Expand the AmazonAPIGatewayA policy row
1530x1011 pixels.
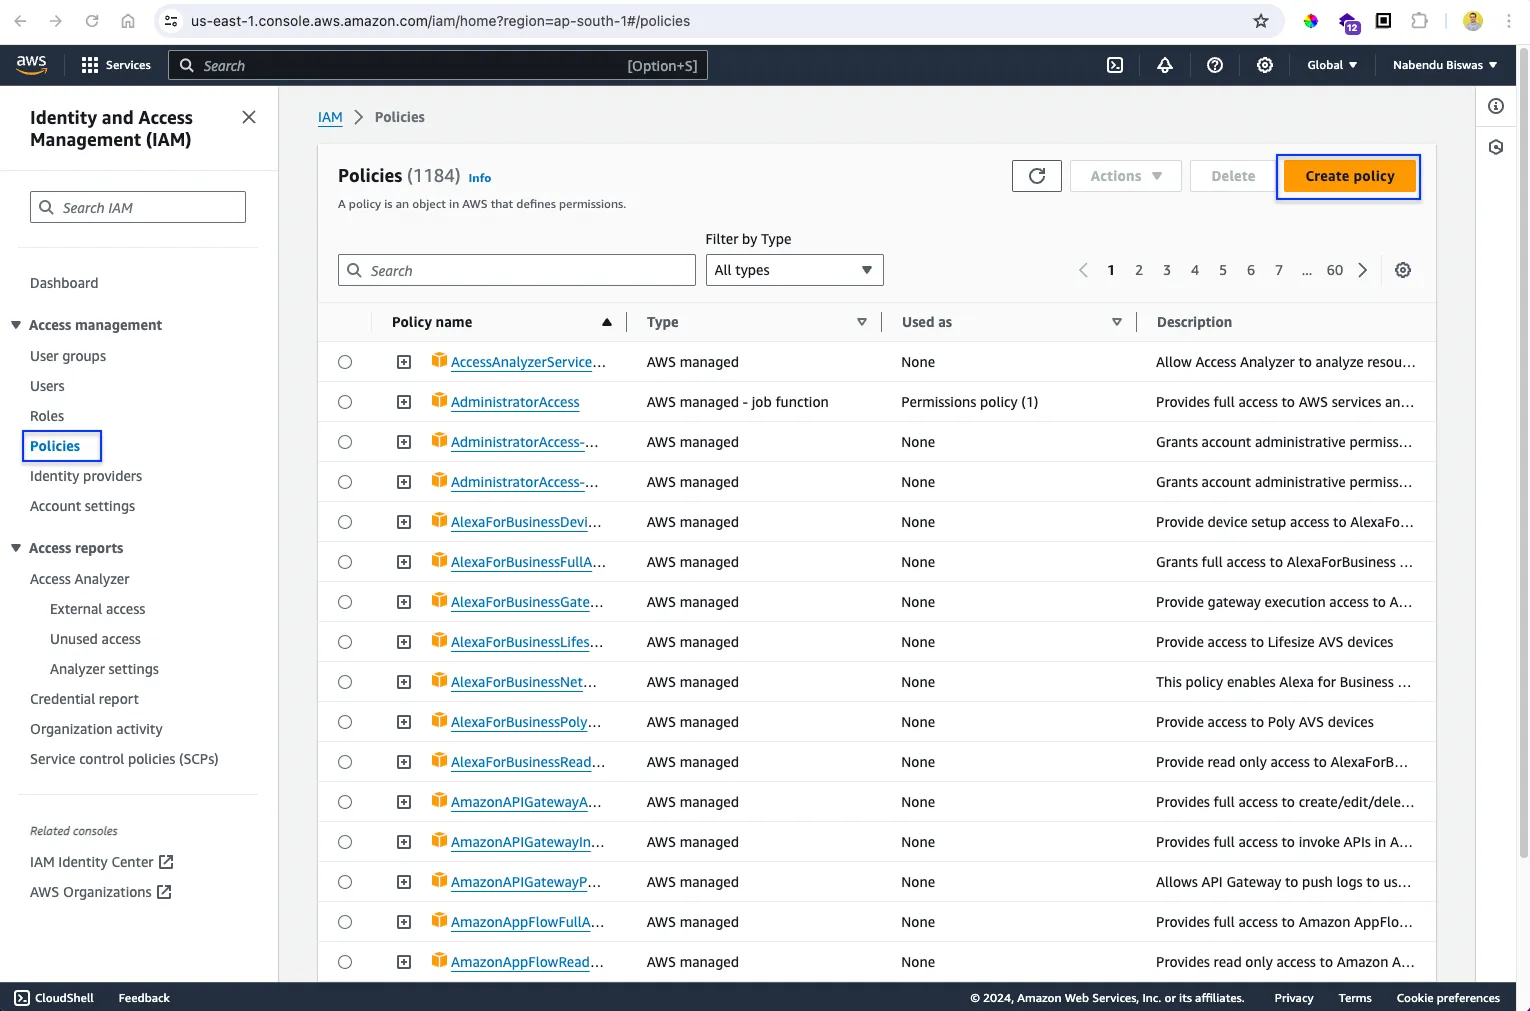coord(404,802)
